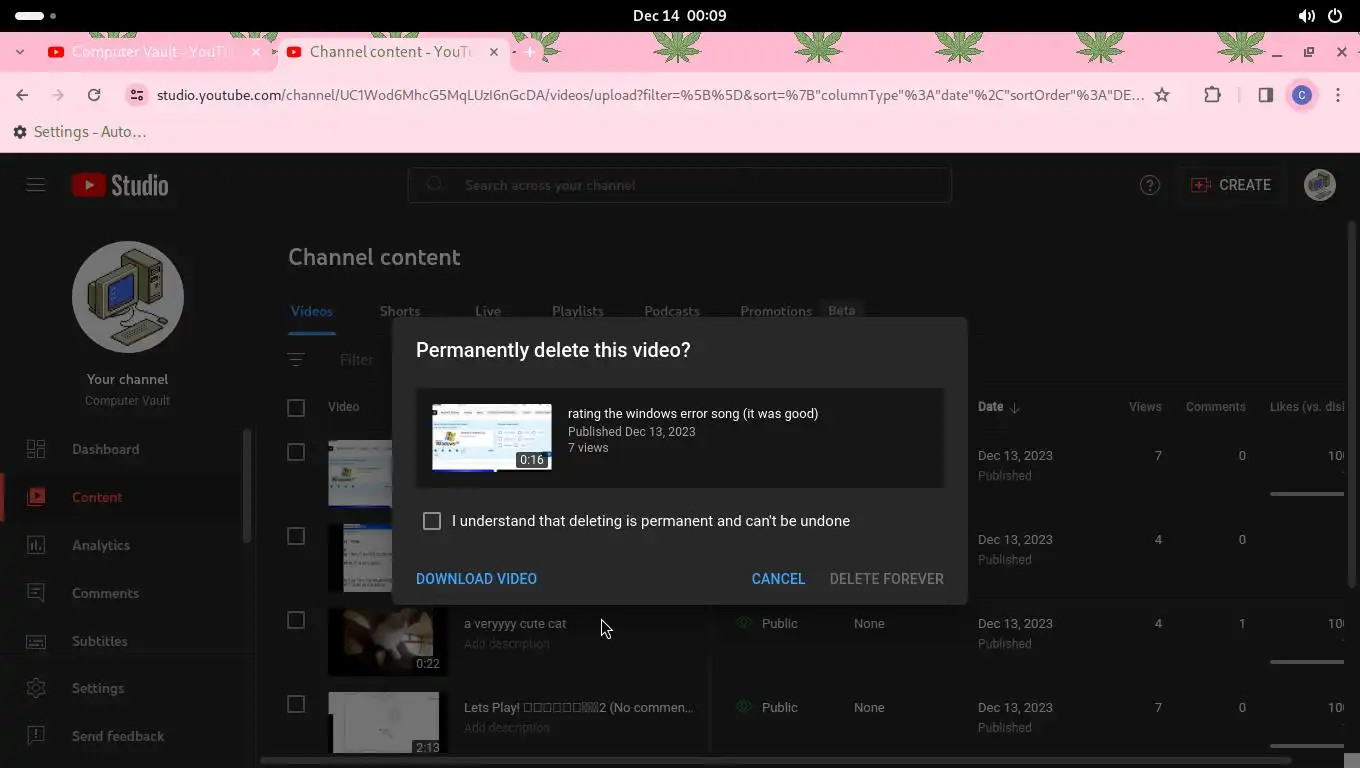
Task: Click the CREATE button
Action: (1231, 185)
